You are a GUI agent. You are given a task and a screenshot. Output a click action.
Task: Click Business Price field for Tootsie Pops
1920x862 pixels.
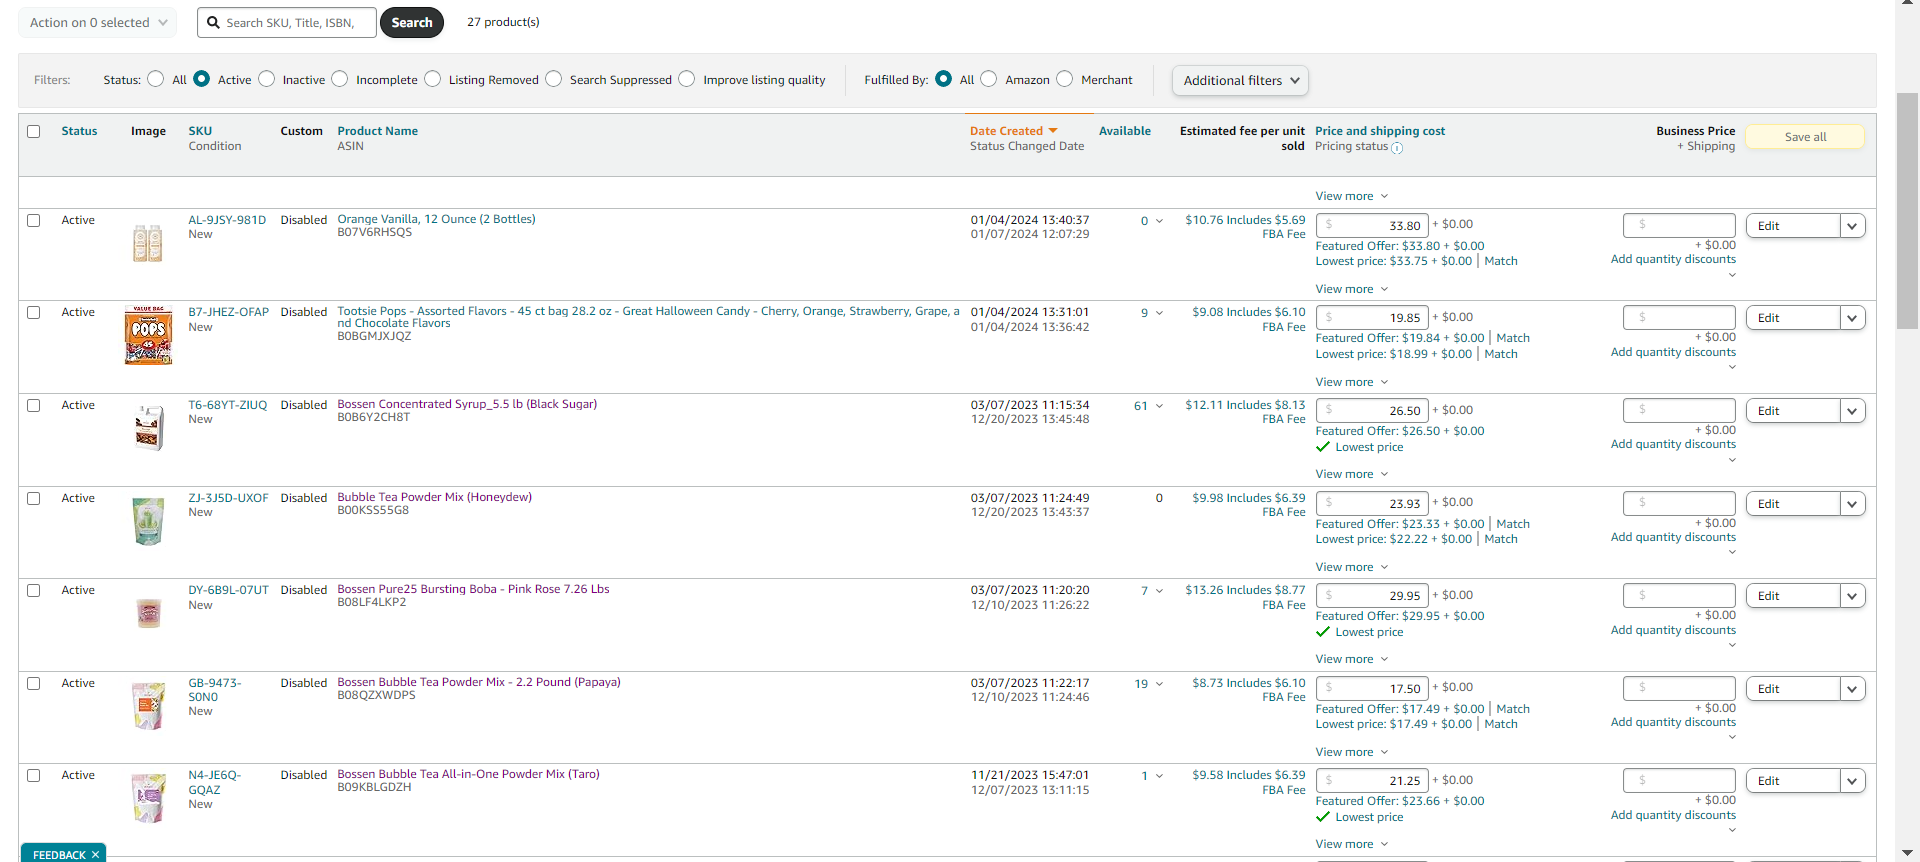[1680, 318]
